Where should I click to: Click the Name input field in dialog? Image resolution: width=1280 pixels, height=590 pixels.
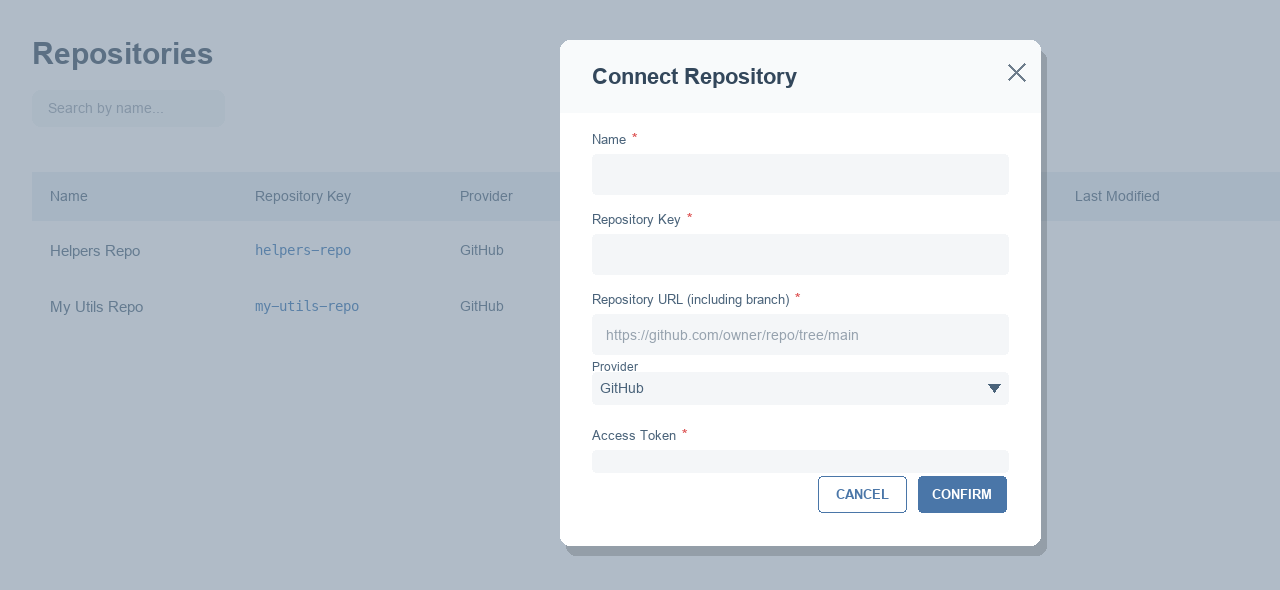(800, 174)
